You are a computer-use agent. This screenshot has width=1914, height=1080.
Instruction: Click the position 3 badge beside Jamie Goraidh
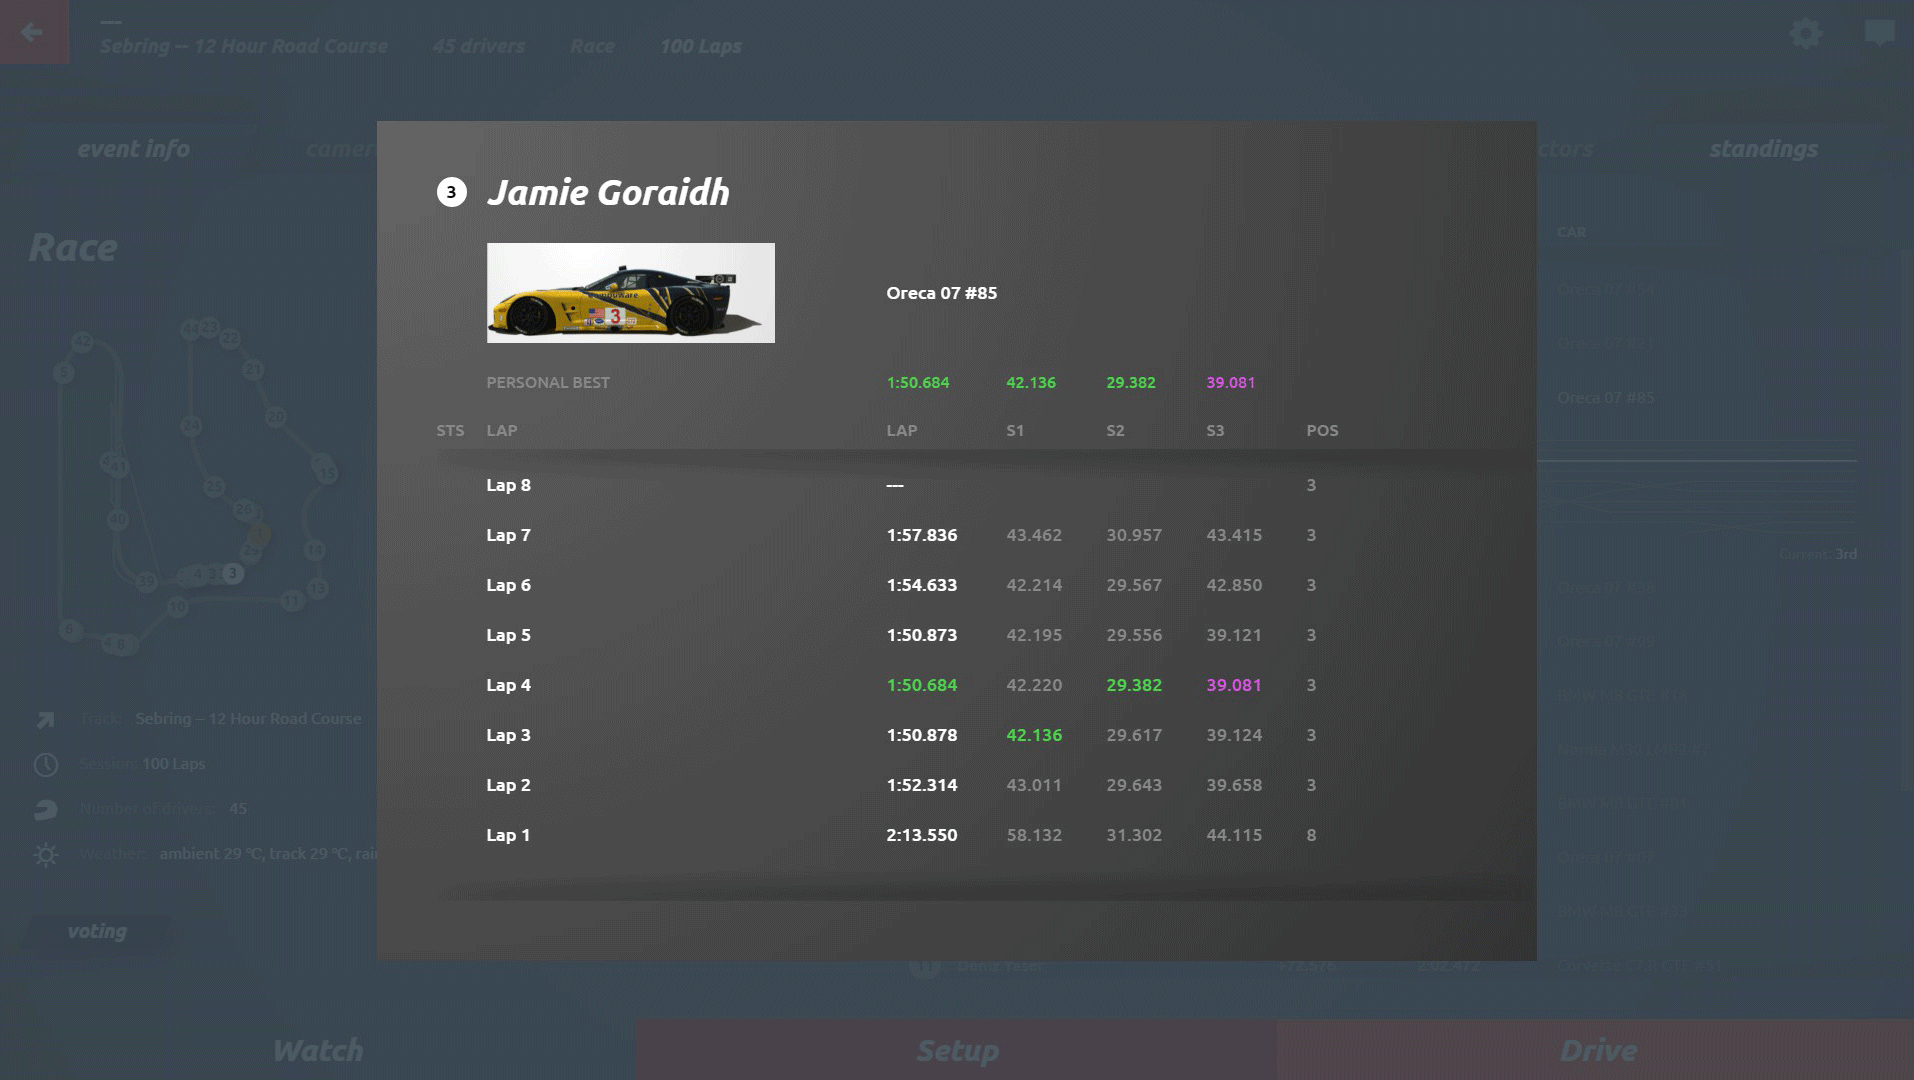click(x=451, y=192)
